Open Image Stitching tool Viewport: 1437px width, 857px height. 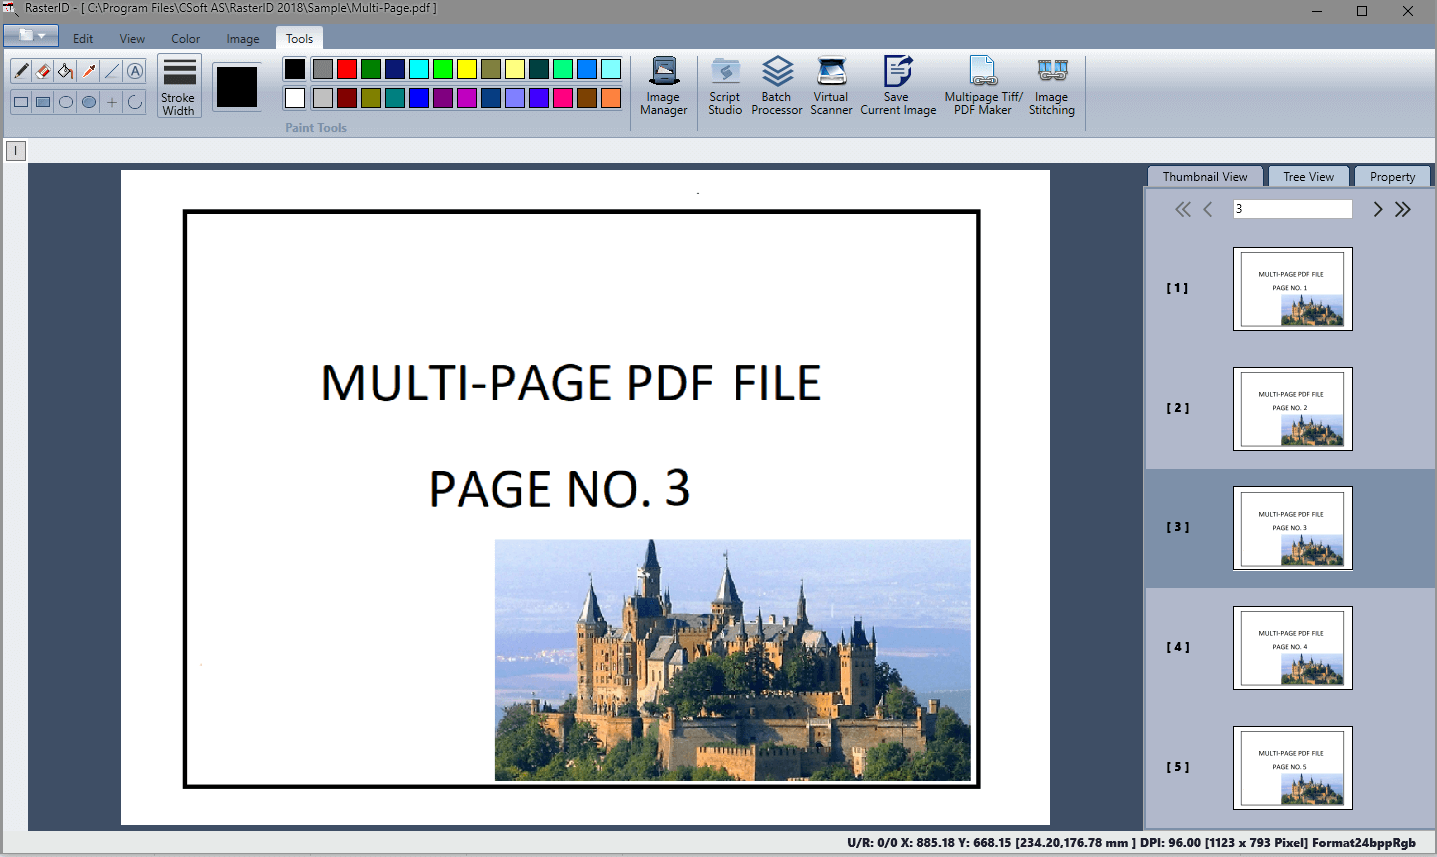[1051, 86]
